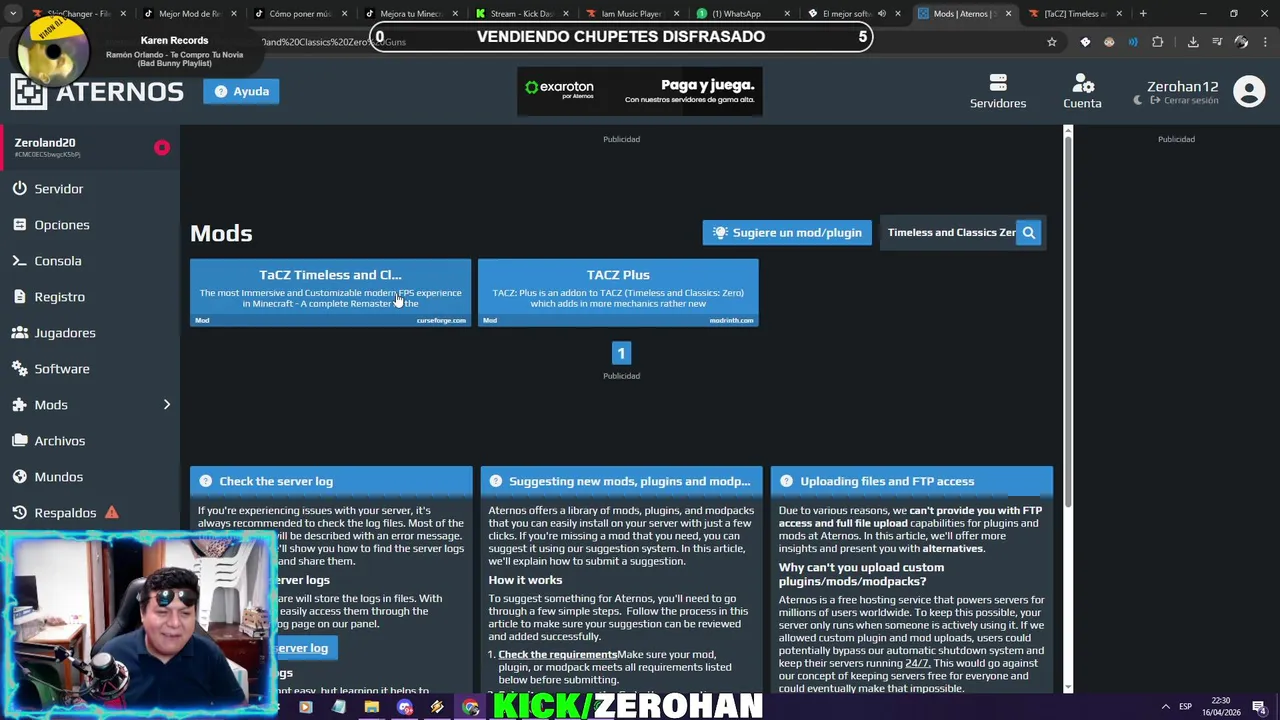
Task: Switch to the Stream - Kick browser tab
Action: coord(520,14)
